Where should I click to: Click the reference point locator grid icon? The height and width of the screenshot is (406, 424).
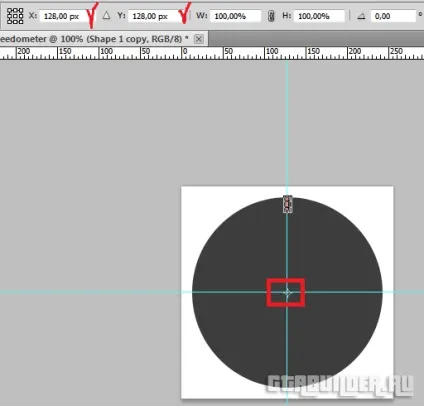[15, 16]
